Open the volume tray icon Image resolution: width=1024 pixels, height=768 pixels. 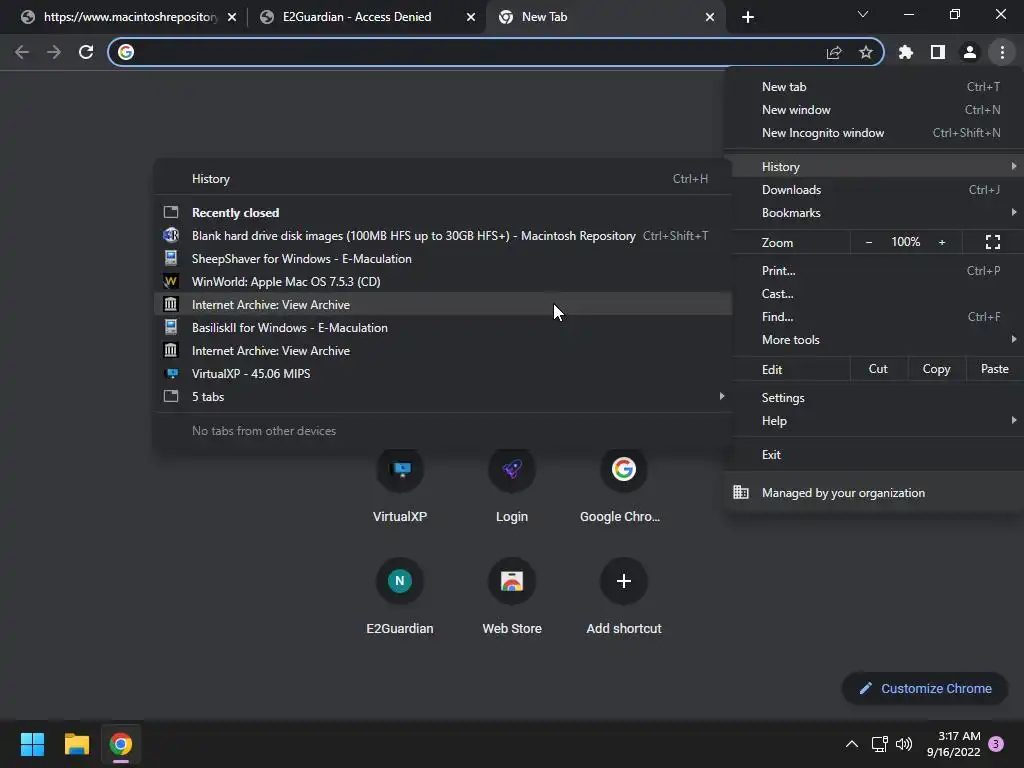pyautogui.click(x=904, y=744)
